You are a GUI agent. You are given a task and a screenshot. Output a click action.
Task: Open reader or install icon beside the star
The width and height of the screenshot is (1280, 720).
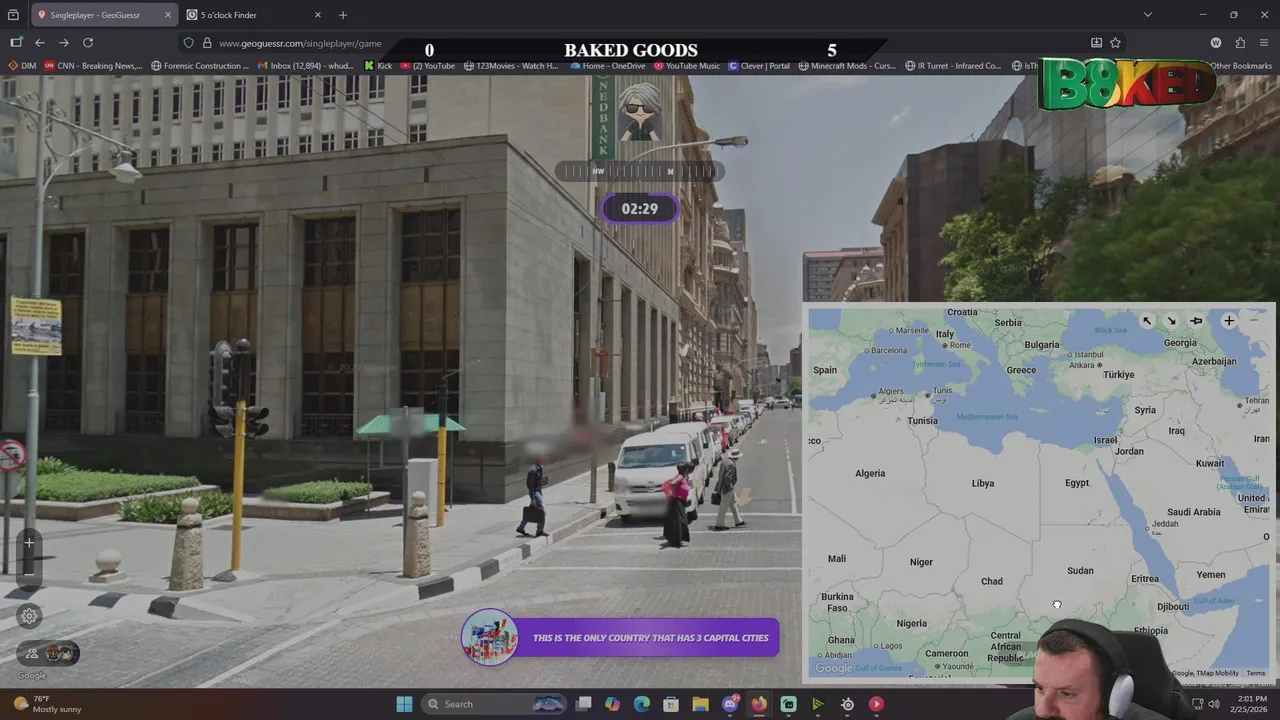[x=1096, y=43]
